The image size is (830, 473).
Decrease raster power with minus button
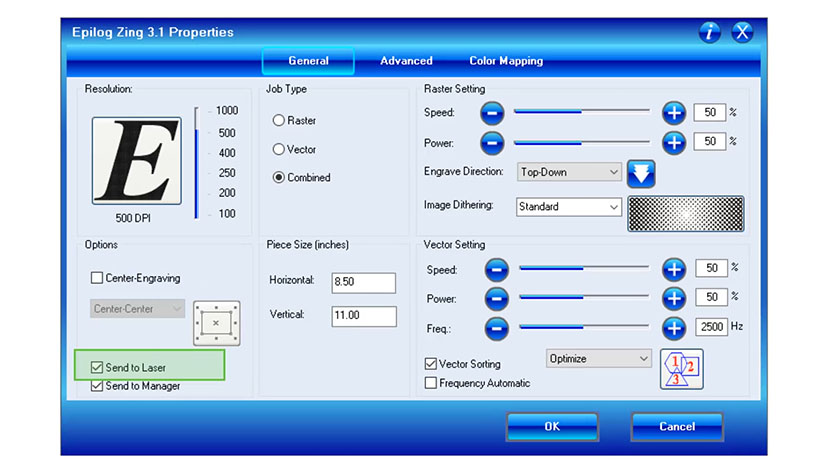[492, 142]
